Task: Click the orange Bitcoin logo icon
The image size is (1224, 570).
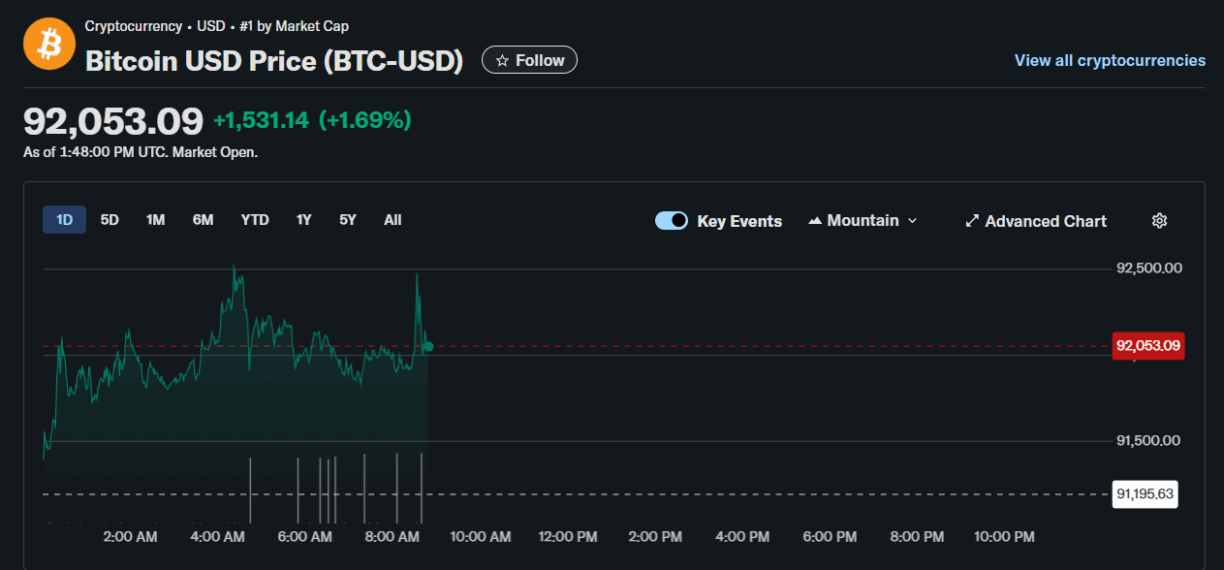Action: click(50, 43)
